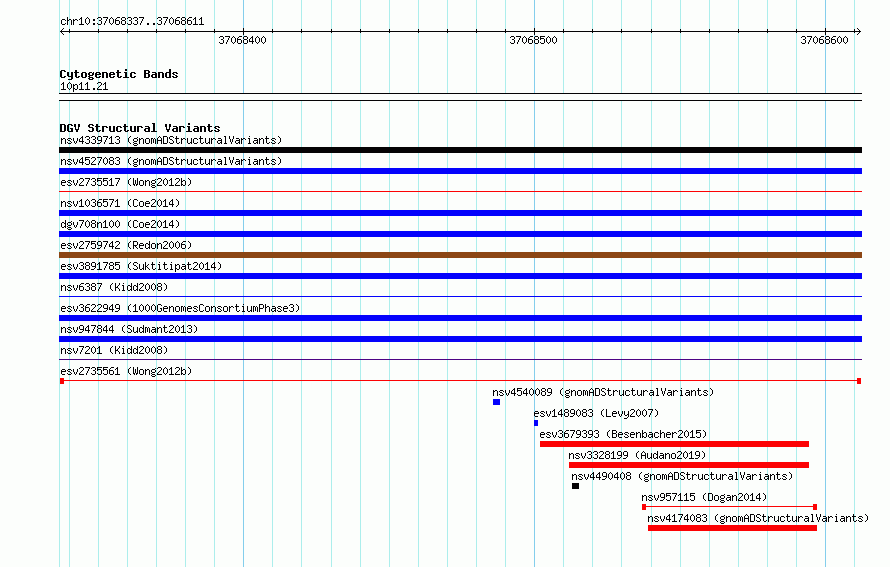Open variant label esv2735517 (Wong2012b)

tap(126, 182)
